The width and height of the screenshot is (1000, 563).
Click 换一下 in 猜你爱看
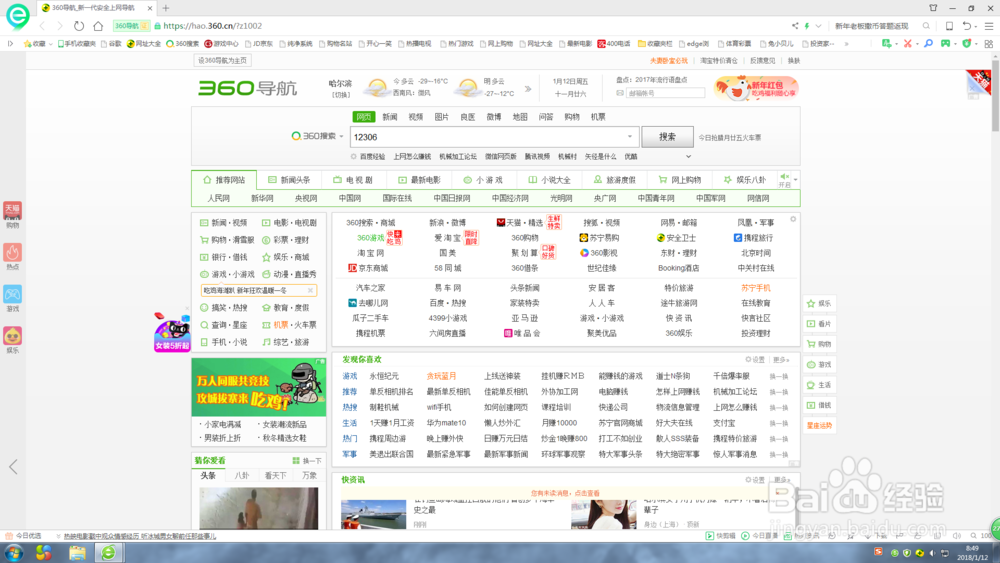(x=307, y=460)
